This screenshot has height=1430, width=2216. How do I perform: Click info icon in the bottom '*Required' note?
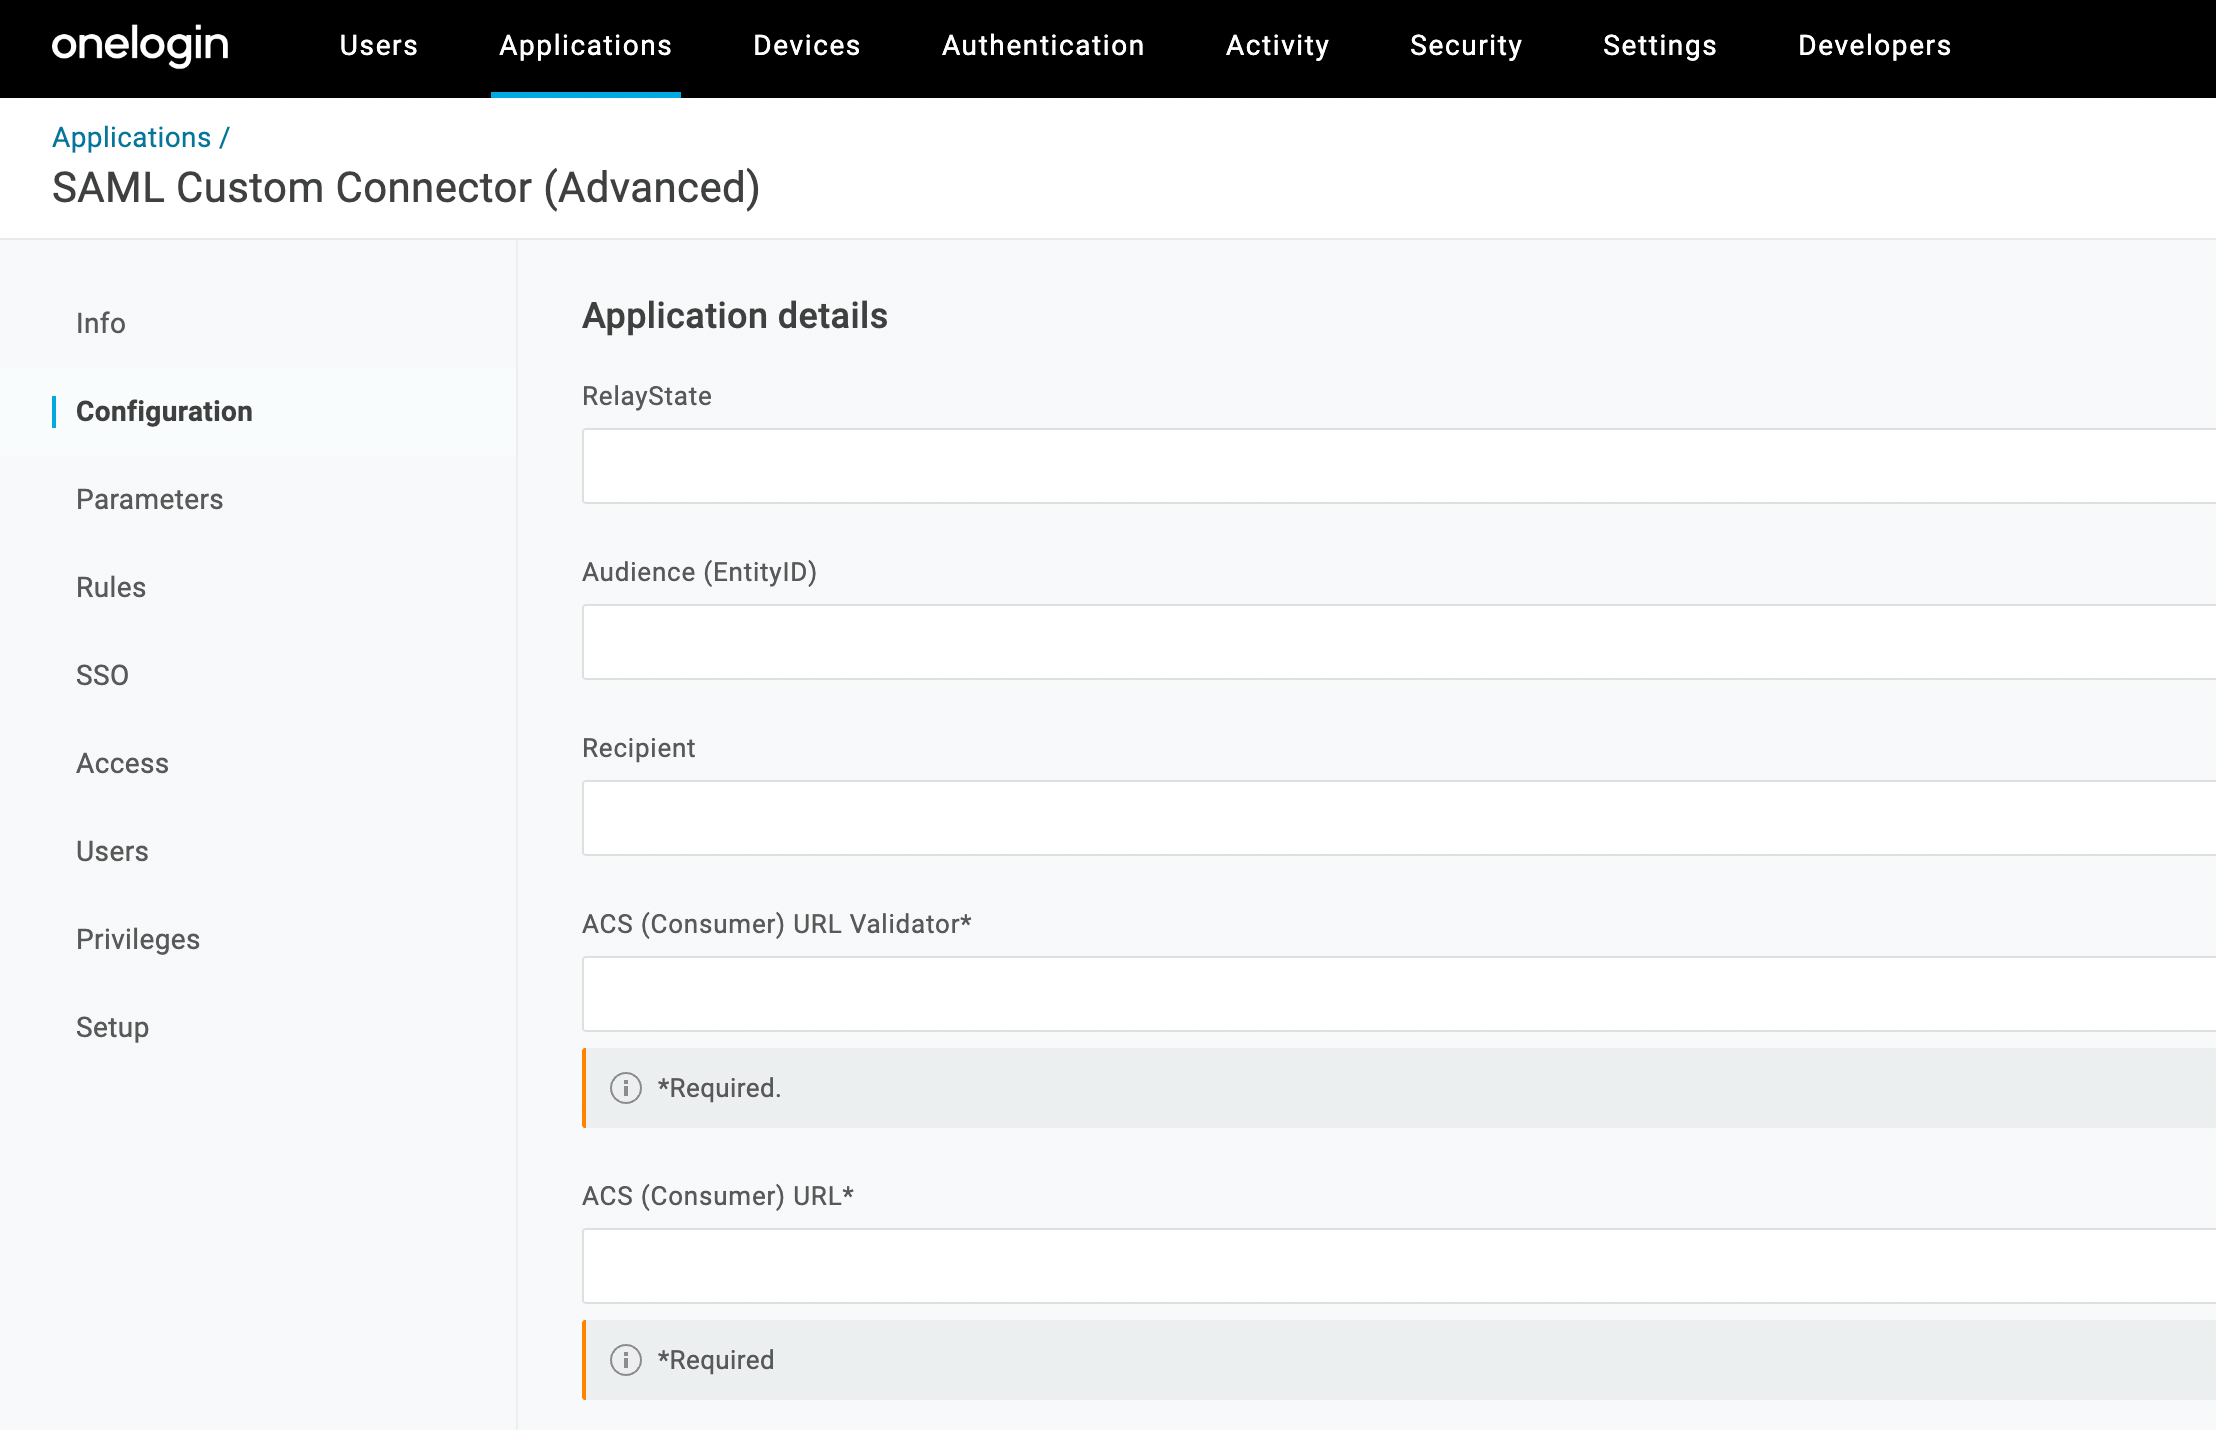pos(626,1360)
